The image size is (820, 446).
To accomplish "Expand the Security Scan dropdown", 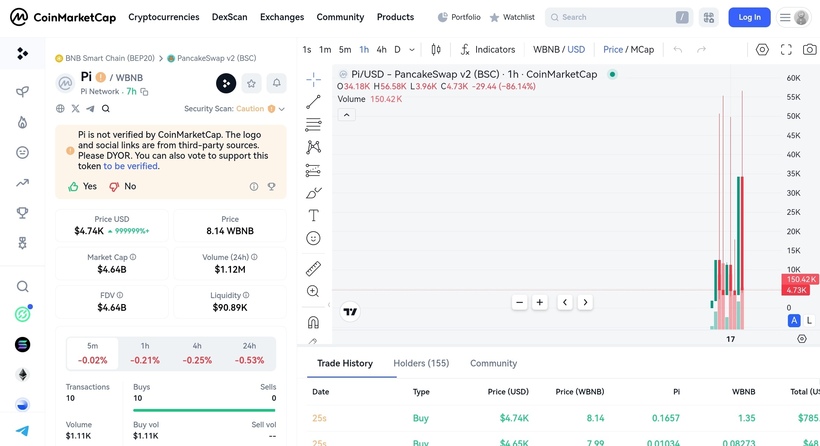I will tap(281, 109).
